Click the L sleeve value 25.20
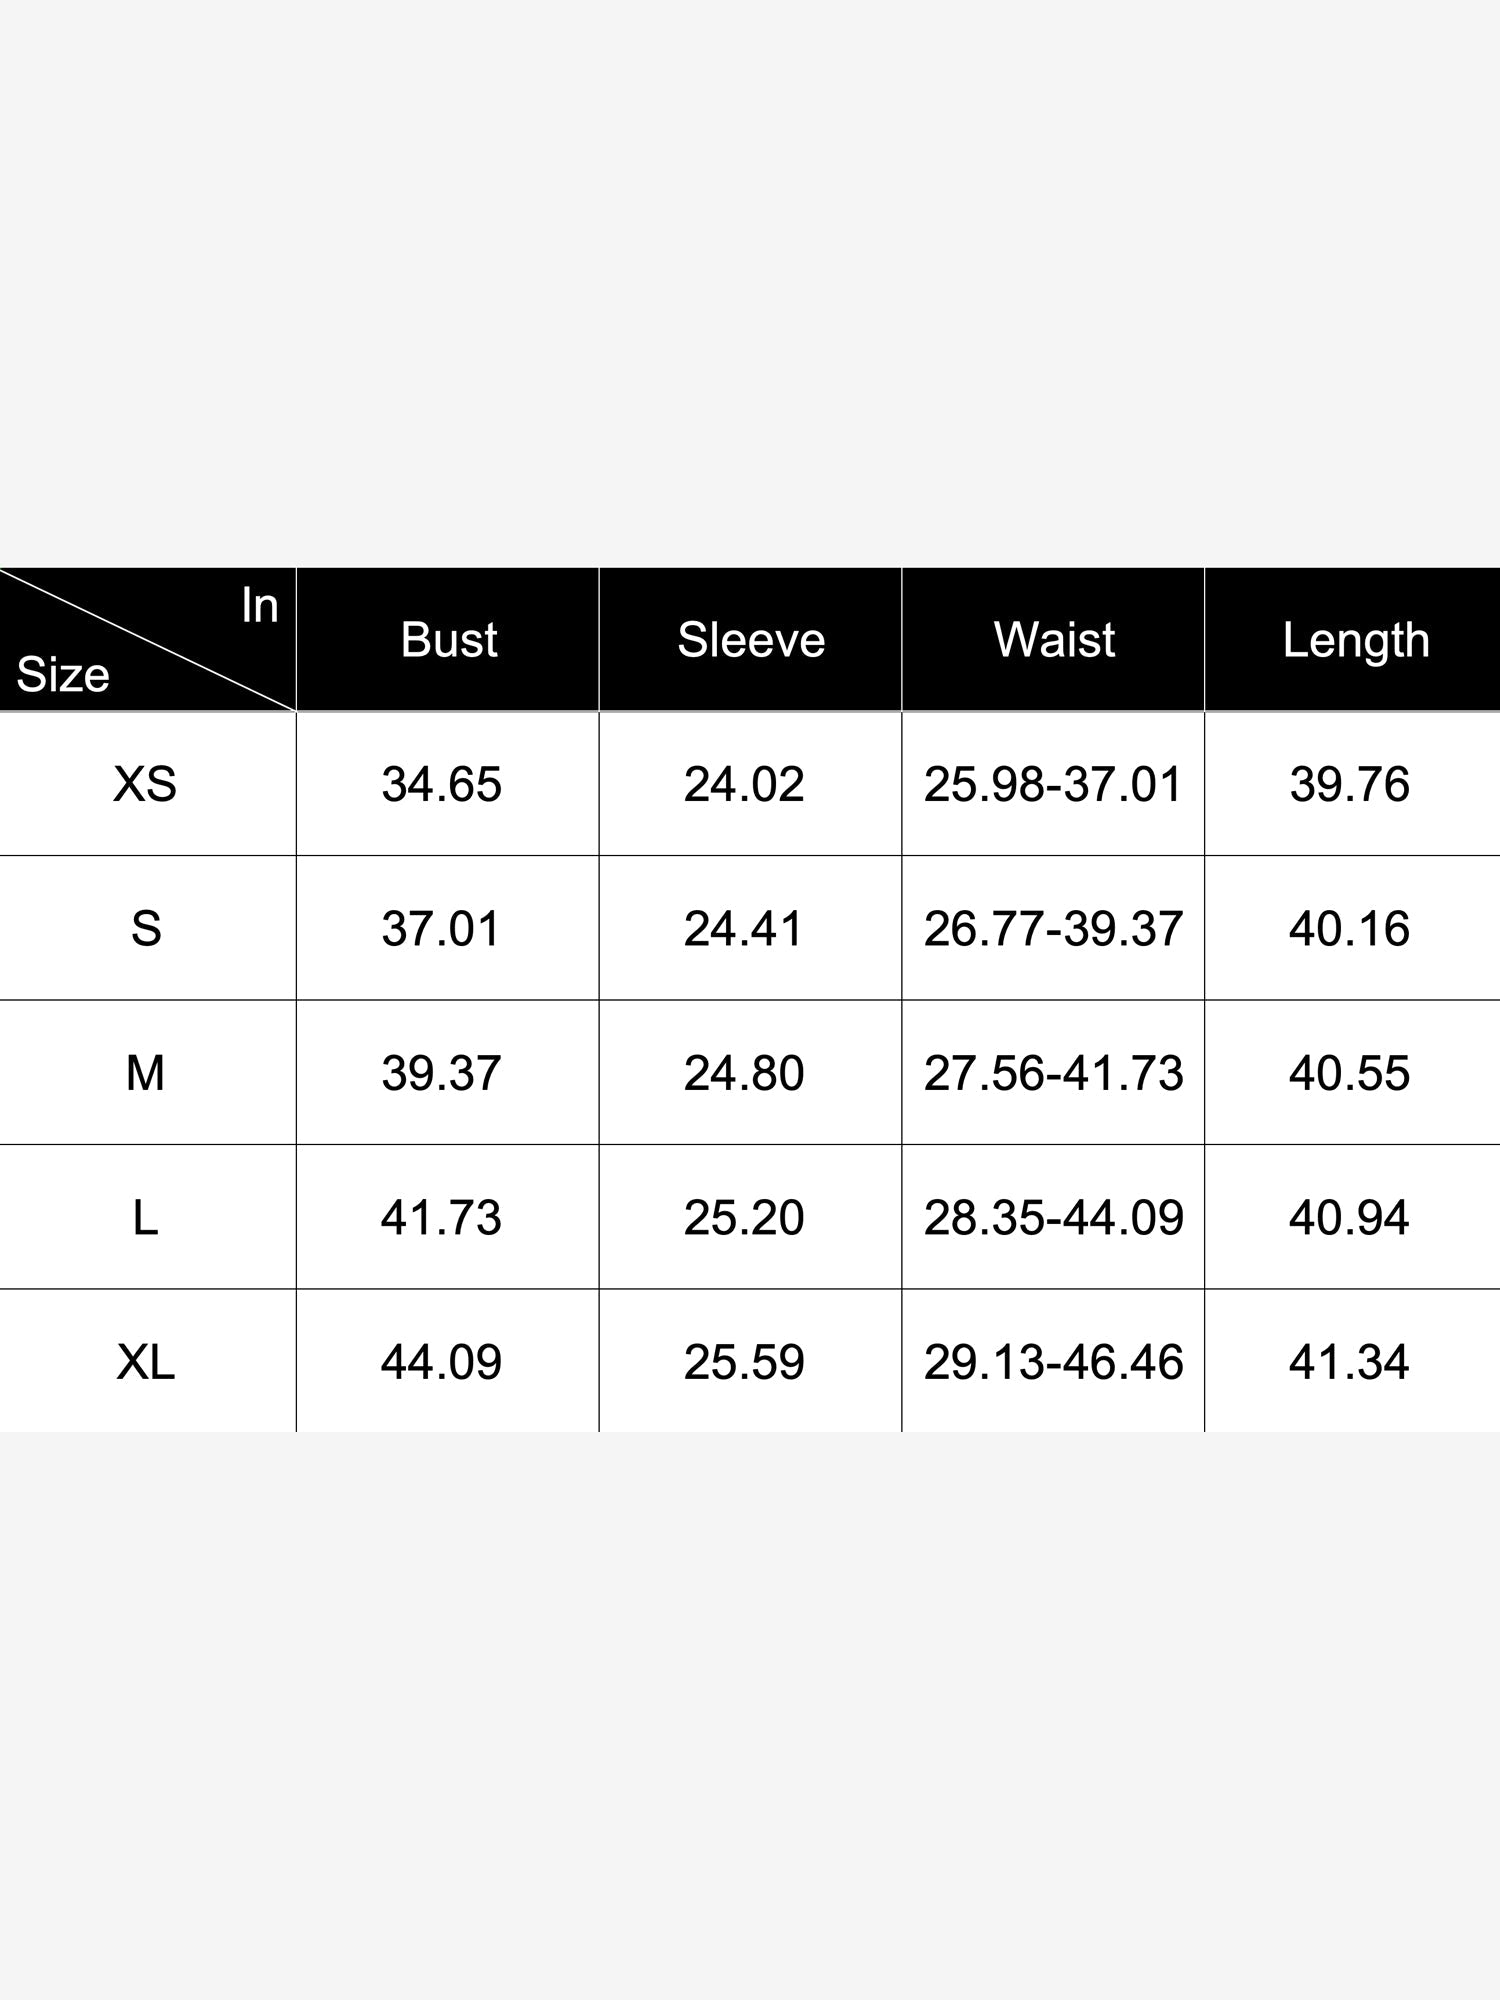Screen dimensions: 1500x2000 pos(744,1218)
